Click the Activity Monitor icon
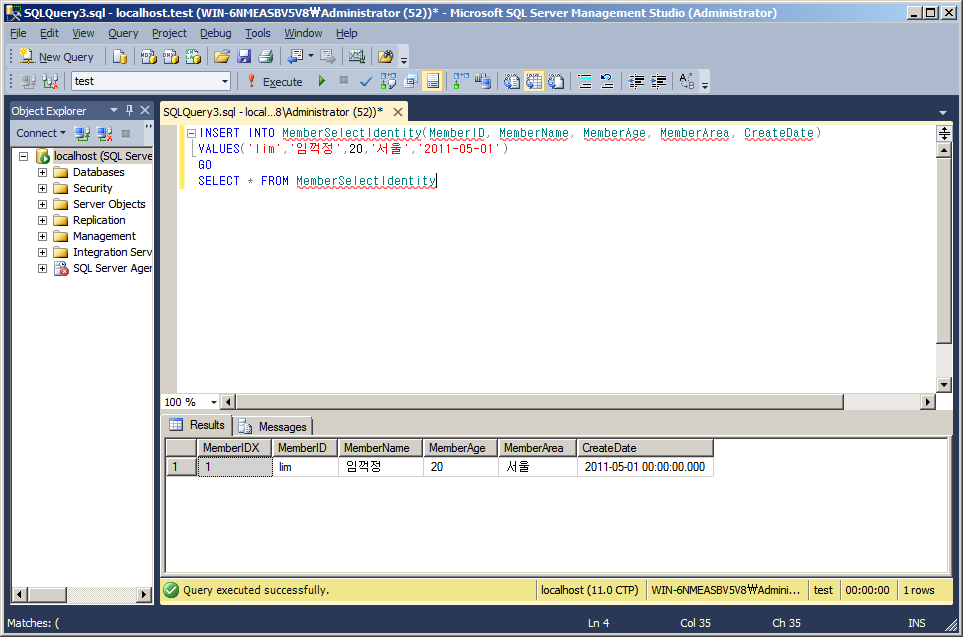The image size is (963, 637). [x=357, y=57]
